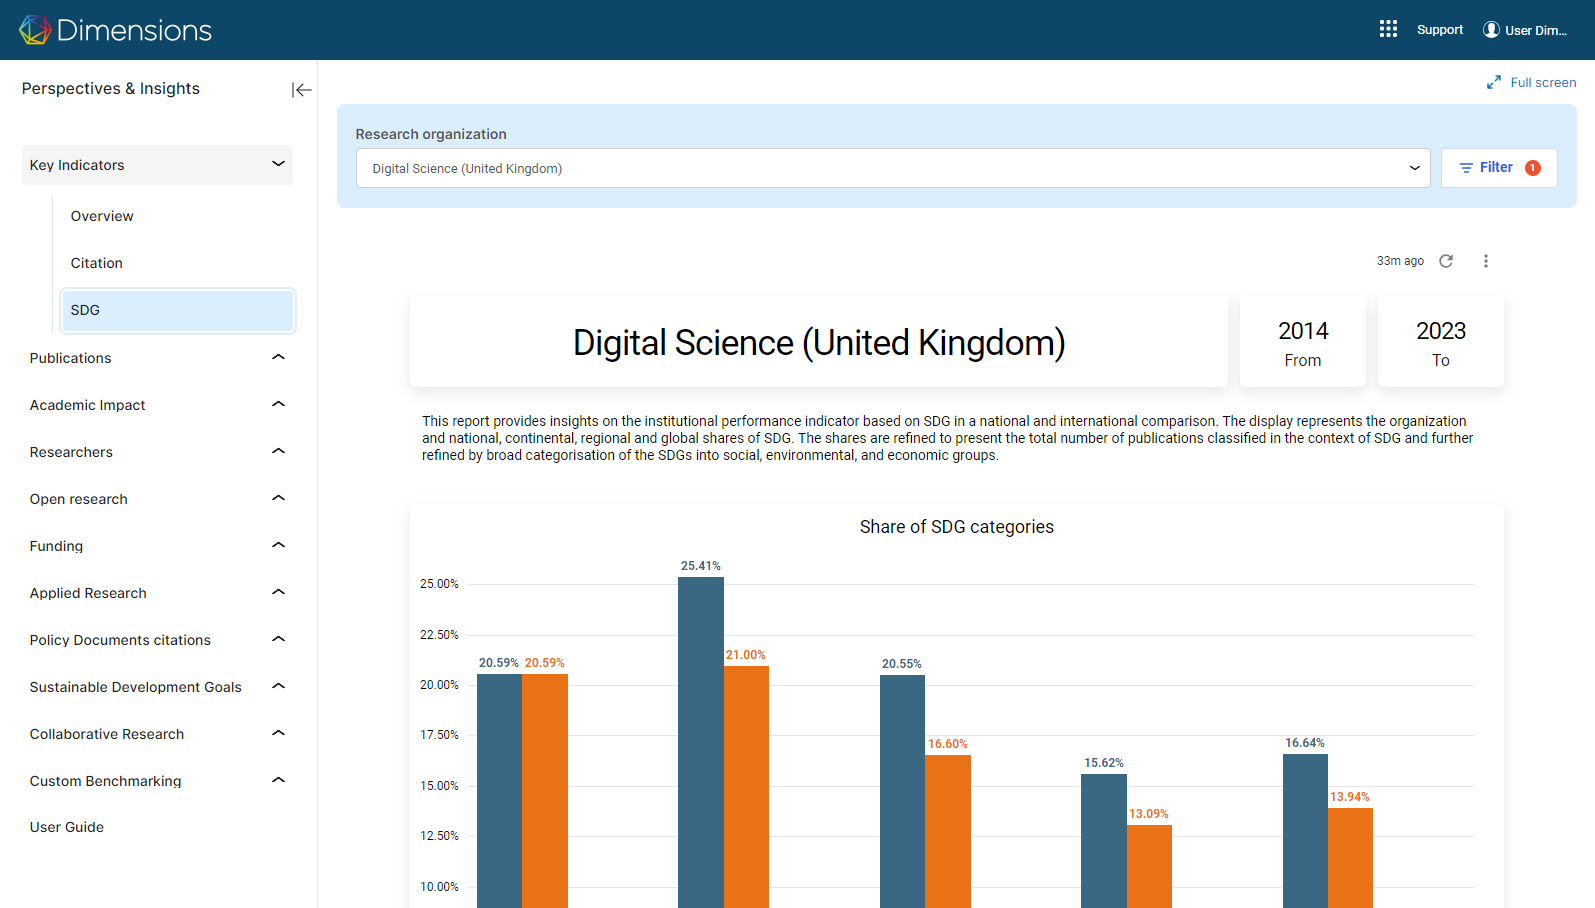The width and height of the screenshot is (1595, 908).
Task: Collapse the Perspectives & Insights sidebar
Action: tap(301, 90)
